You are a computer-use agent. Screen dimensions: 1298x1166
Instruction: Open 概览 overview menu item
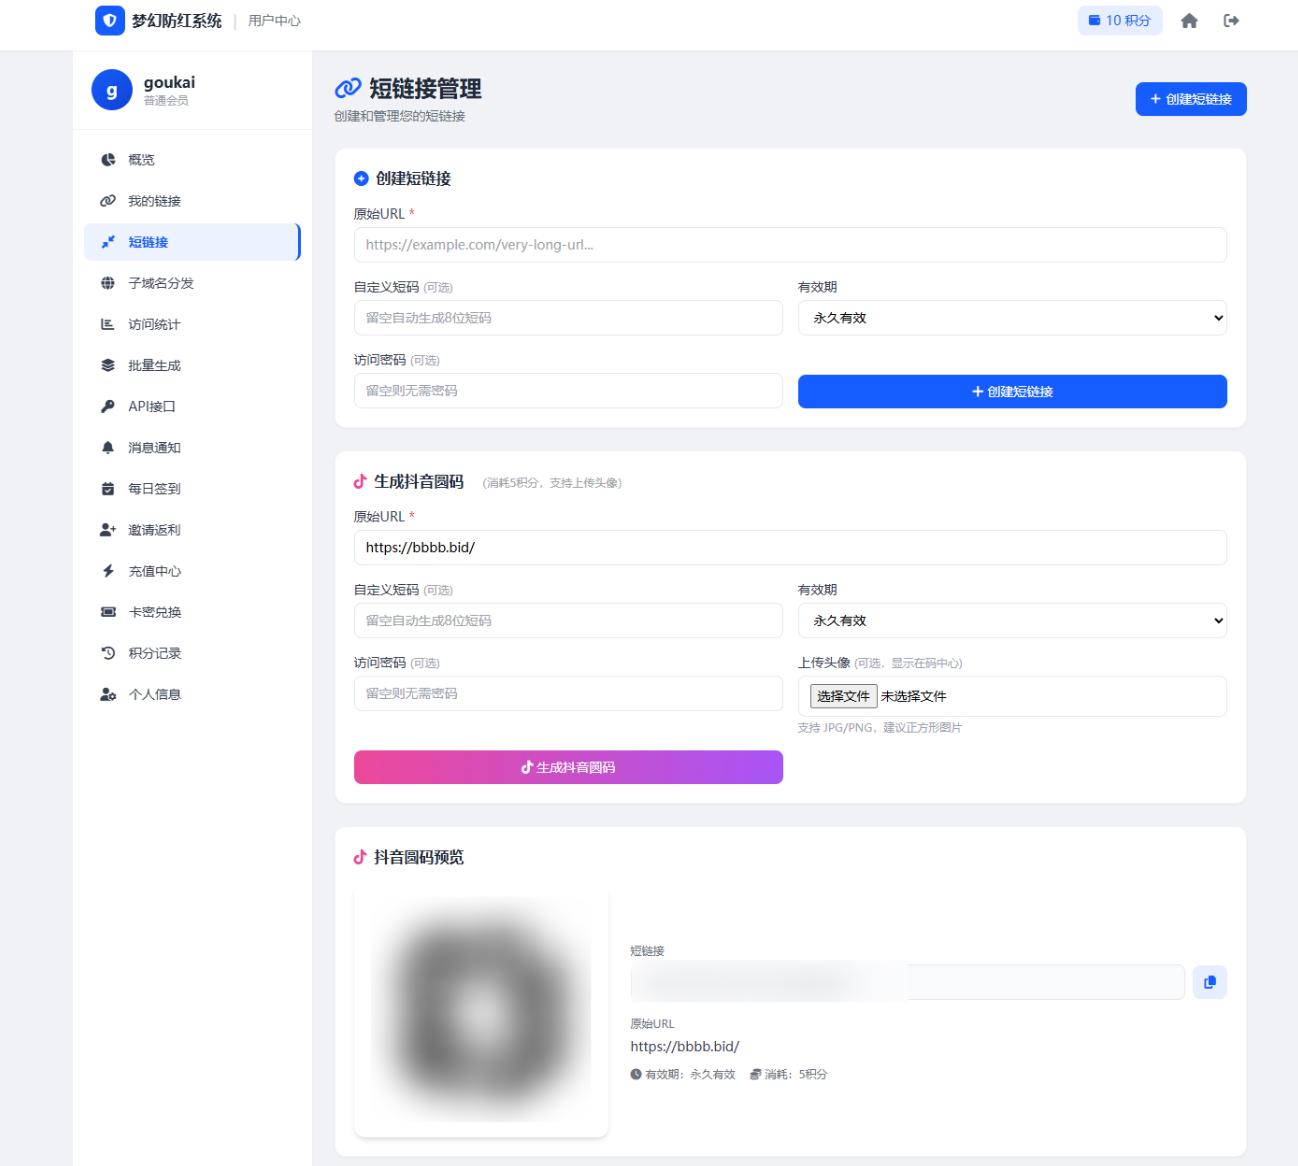192,160
